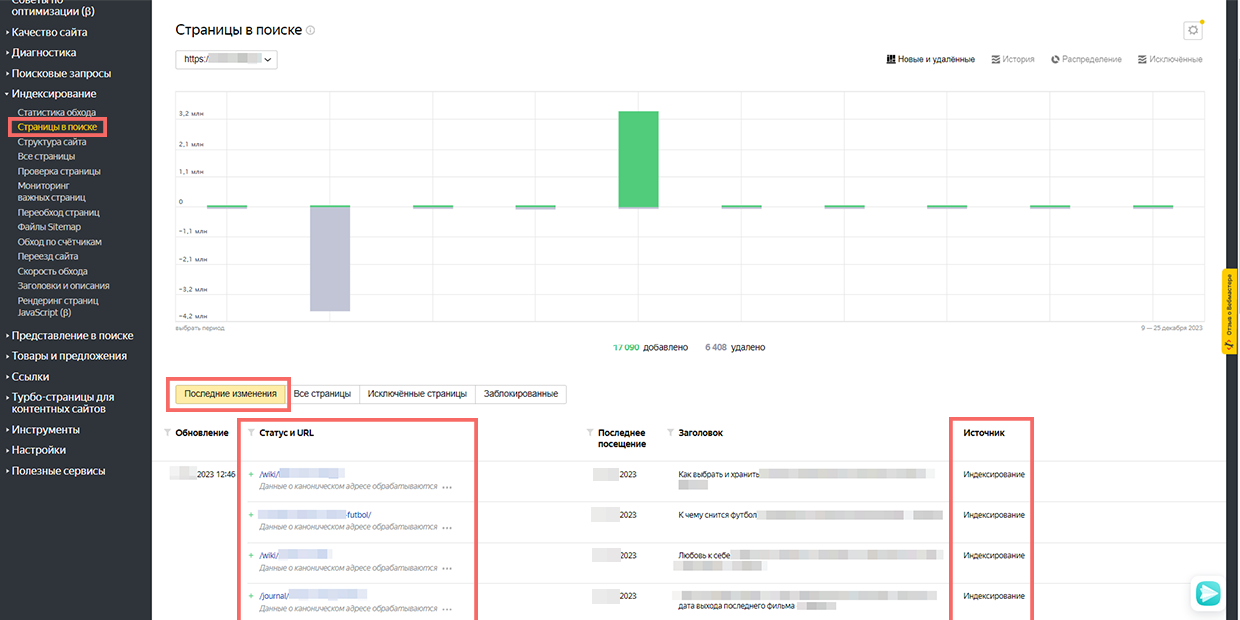The image size is (1240, 620).
Task: Open «Переобход страниц»
Action: click(x=59, y=213)
